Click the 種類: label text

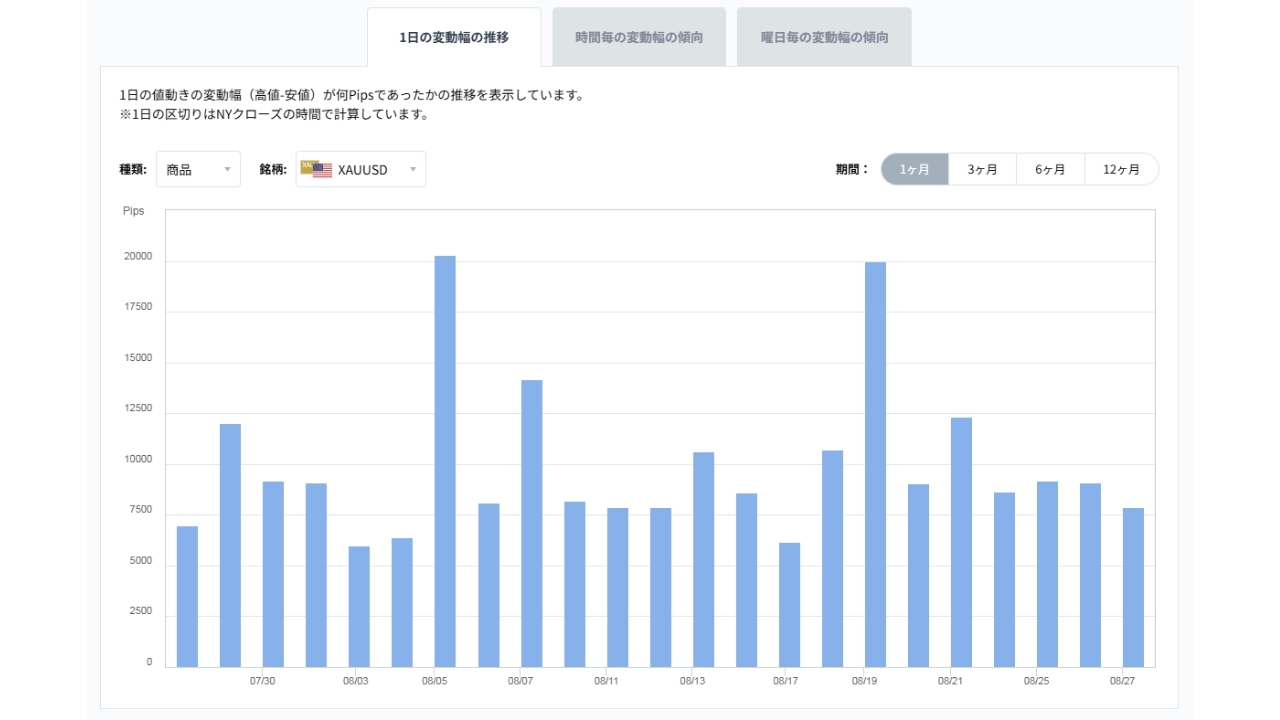pyautogui.click(x=133, y=169)
